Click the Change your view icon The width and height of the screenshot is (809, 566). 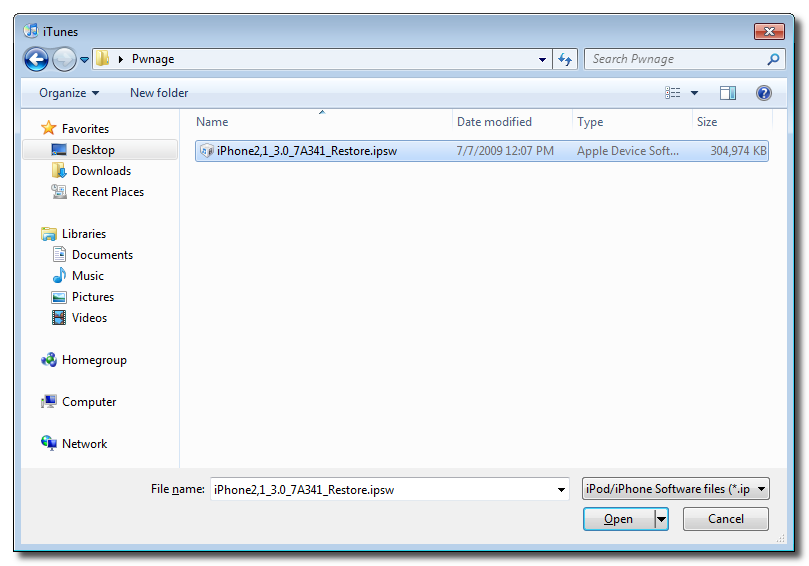pyautogui.click(x=672, y=93)
